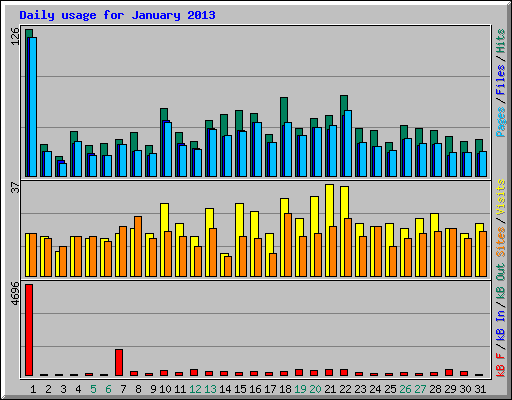Click the orange sites bar for day 8
The height and width of the screenshot is (400, 512).
click(x=138, y=246)
